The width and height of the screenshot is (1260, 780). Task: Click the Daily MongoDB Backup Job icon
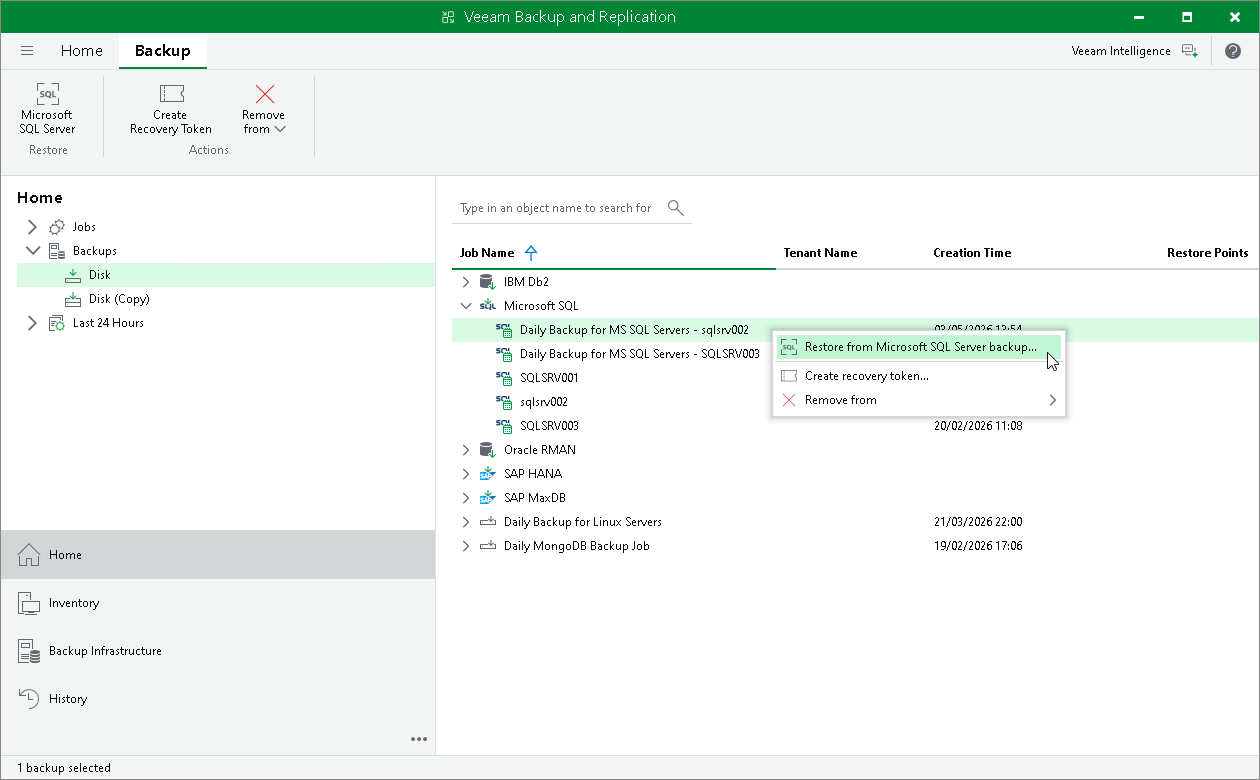[488, 546]
